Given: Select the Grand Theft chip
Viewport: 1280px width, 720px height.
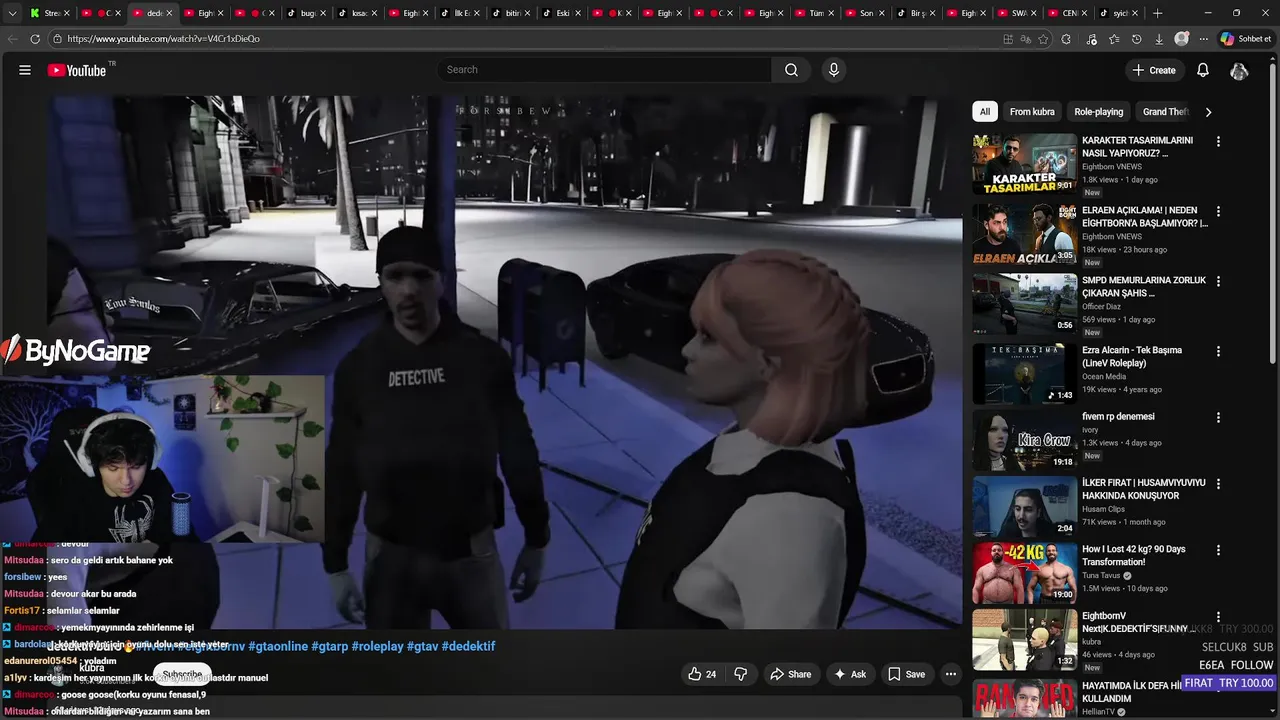Looking at the screenshot, I should point(1165,112).
